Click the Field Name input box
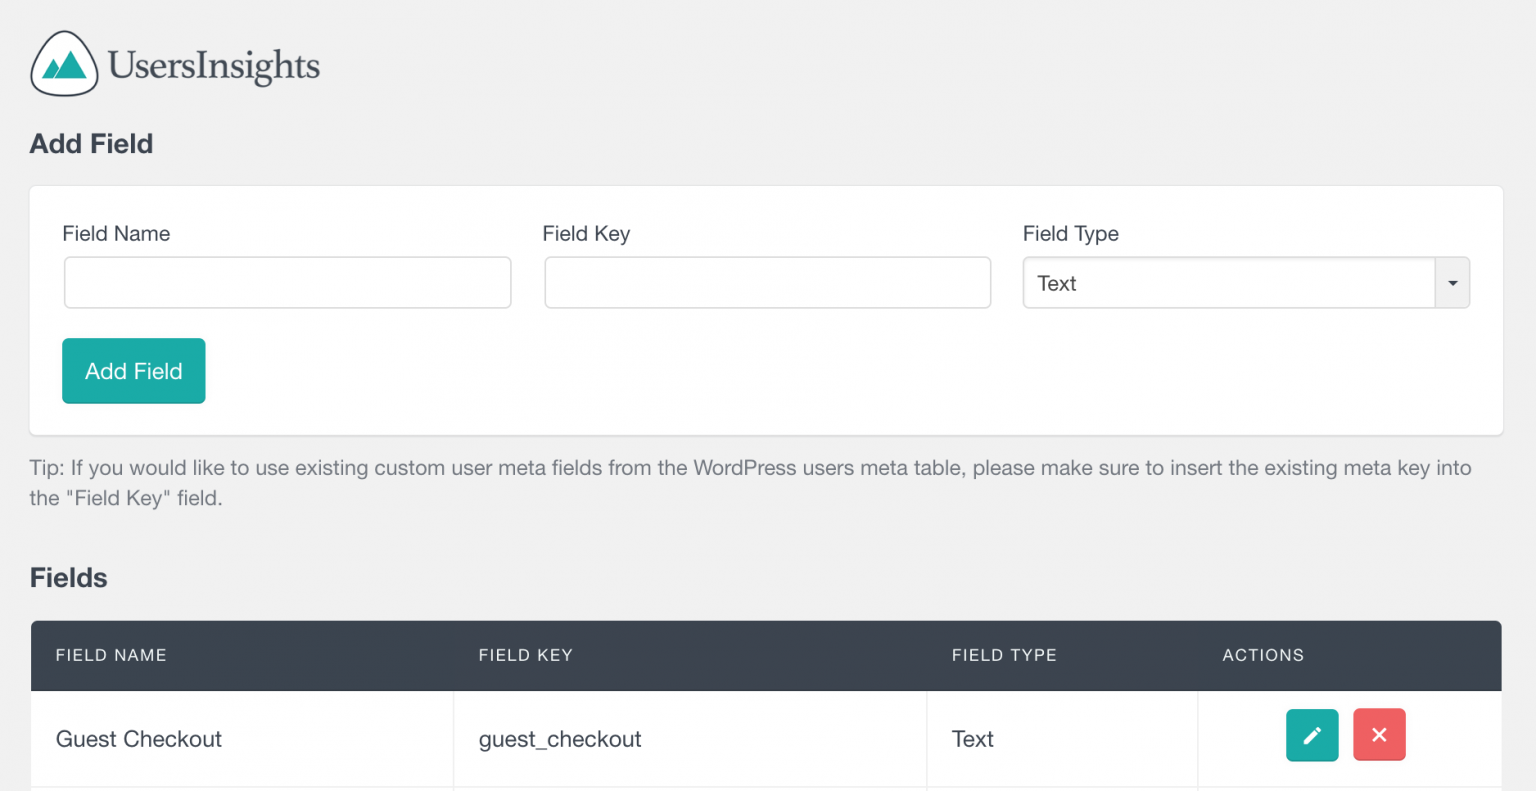Image resolution: width=1536 pixels, height=791 pixels. (x=287, y=283)
